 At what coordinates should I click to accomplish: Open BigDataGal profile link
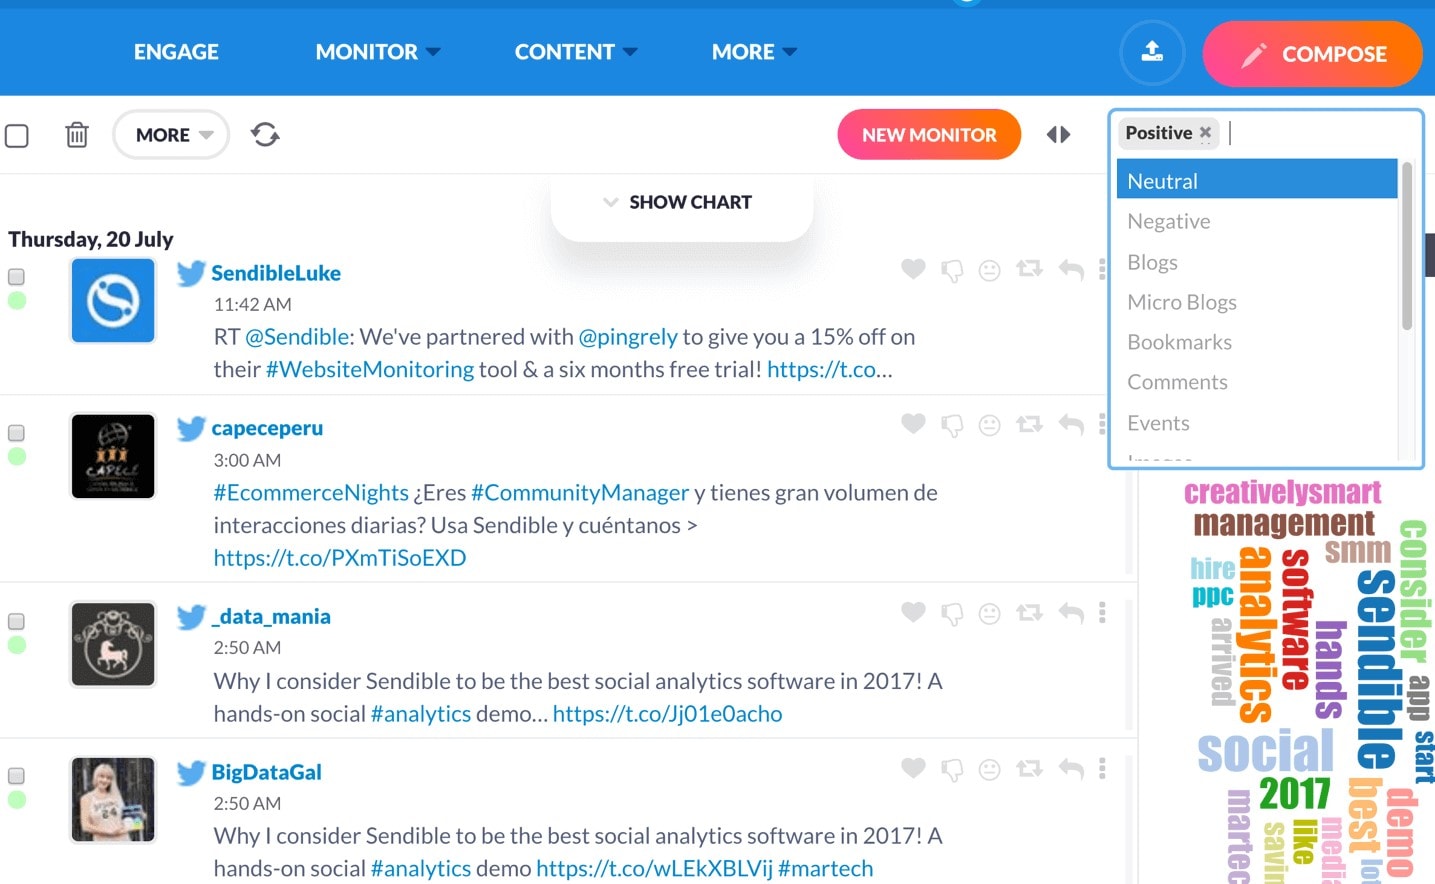[x=266, y=772]
